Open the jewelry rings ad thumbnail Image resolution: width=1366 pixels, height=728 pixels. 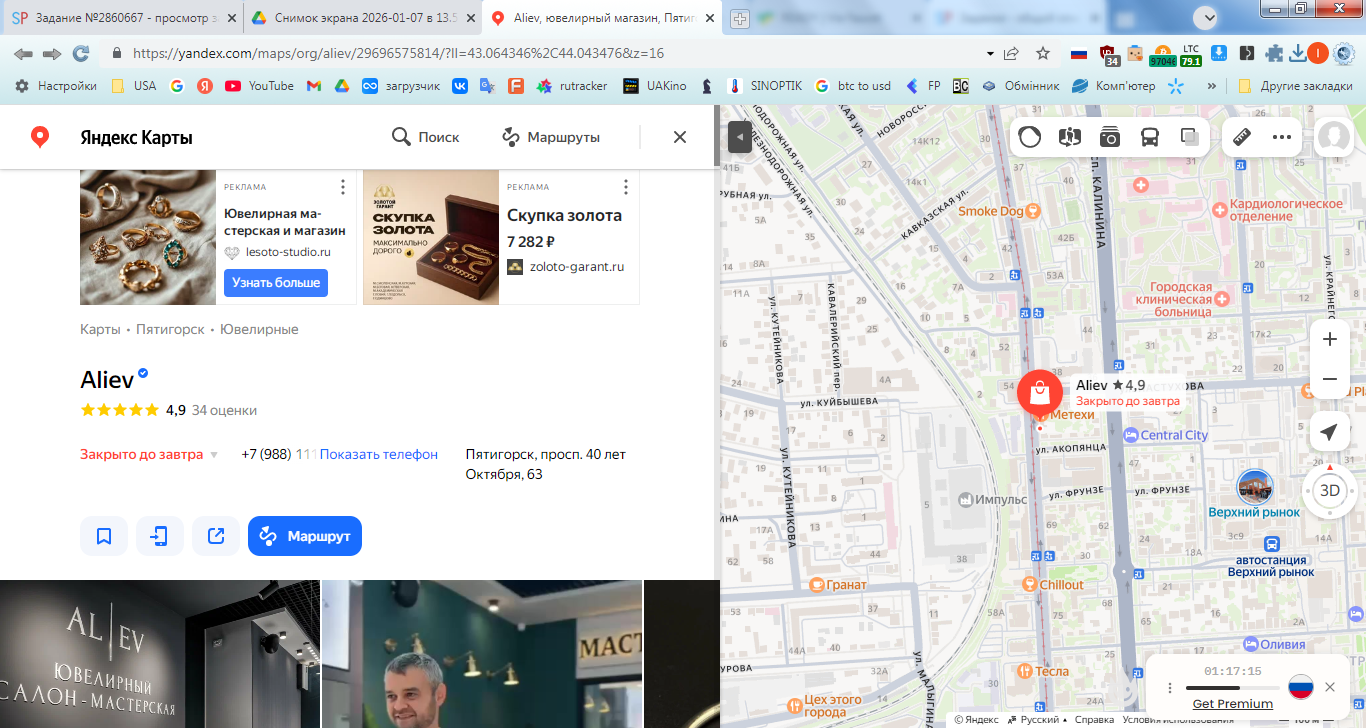pyautogui.click(x=148, y=237)
